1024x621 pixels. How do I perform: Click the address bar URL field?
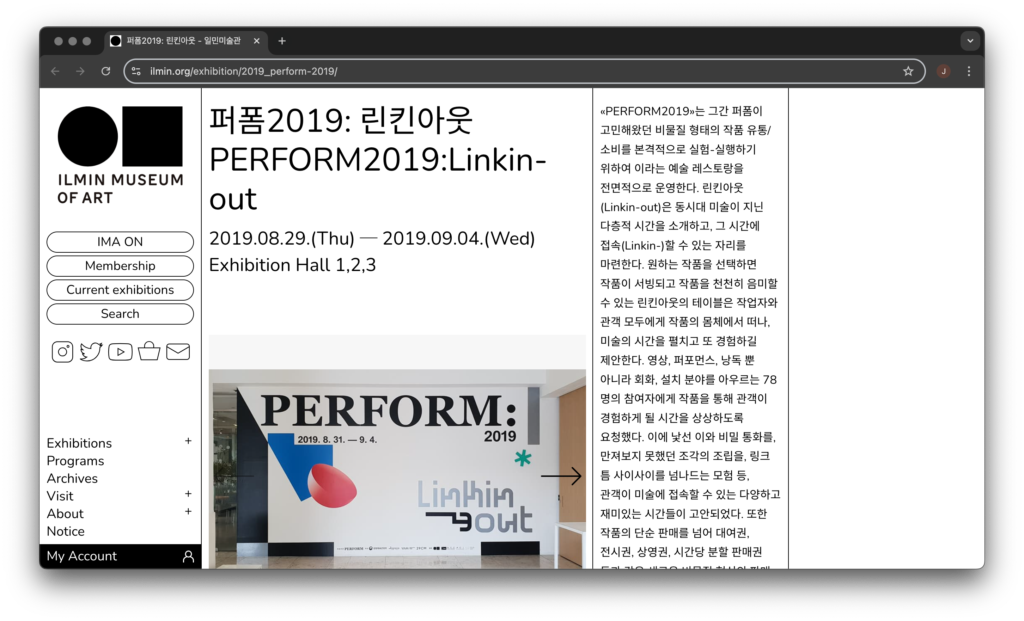pyautogui.click(x=500, y=71)
